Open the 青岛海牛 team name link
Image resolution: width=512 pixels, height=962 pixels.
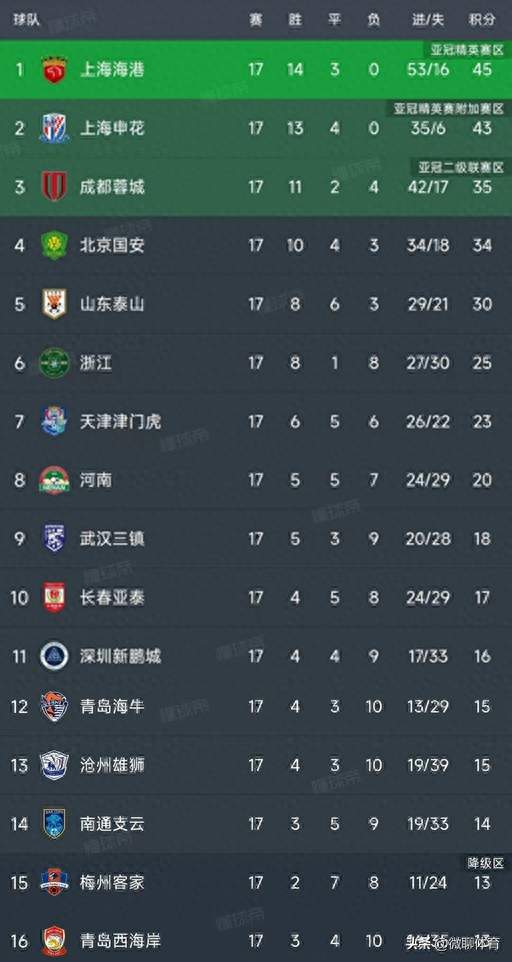tap(112, 706)
